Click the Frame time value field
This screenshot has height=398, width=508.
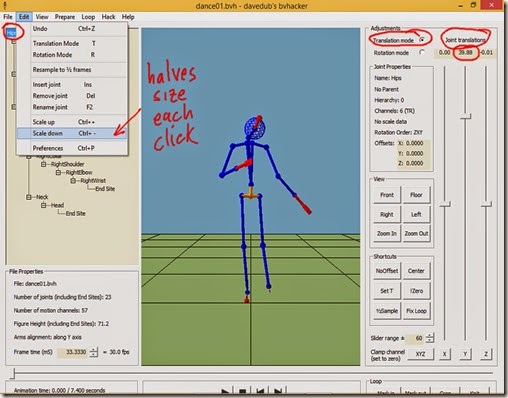(x=73, y=352)
